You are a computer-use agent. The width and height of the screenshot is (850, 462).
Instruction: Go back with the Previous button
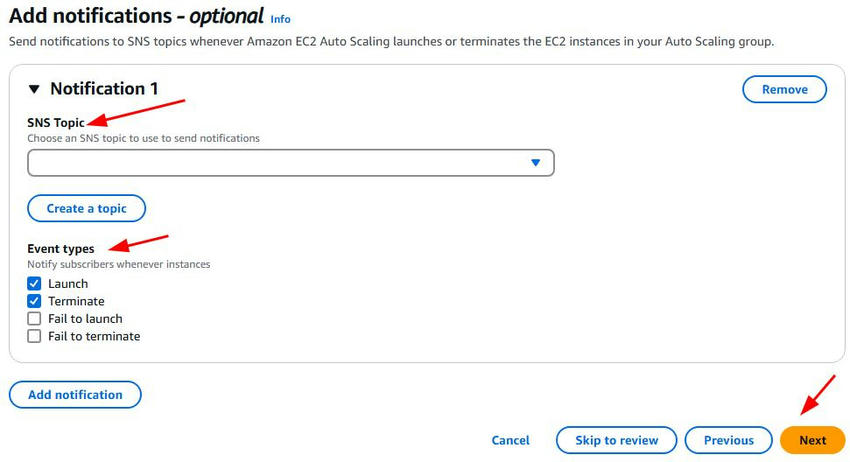pos(728,440)
